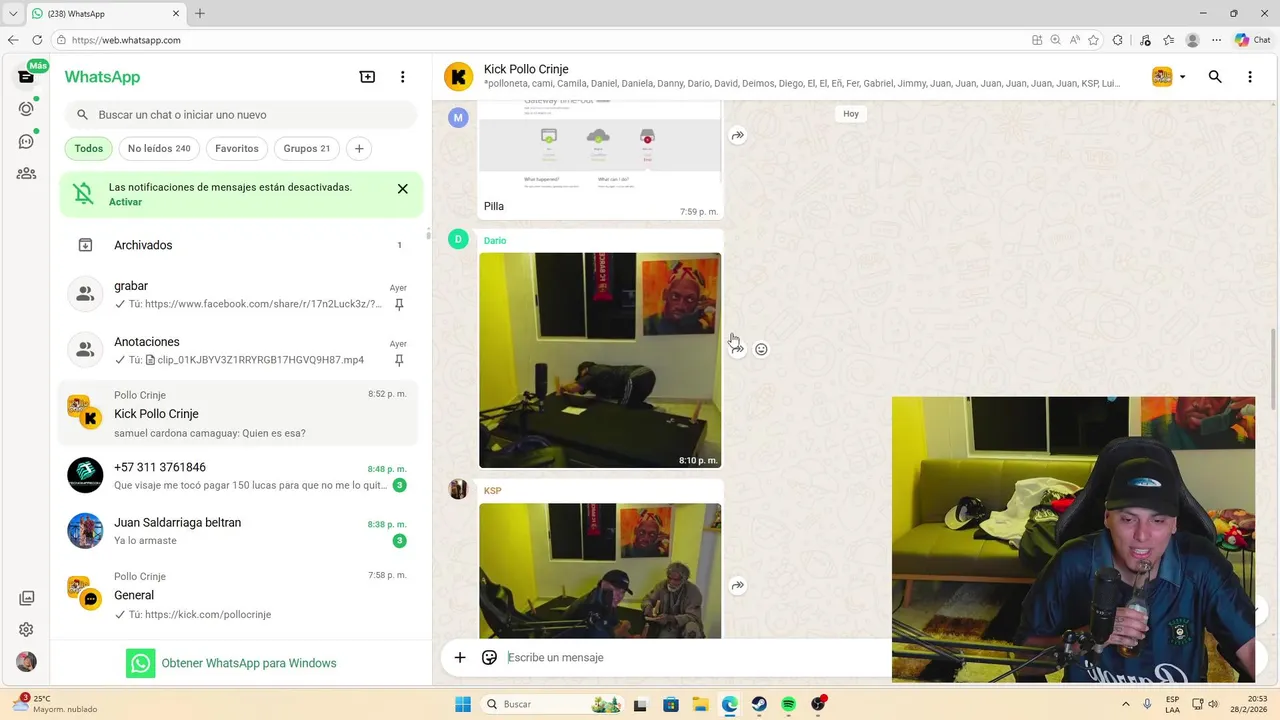Viewport: 1280px width, 720px height.
Task: Open media gallery icon in left rail
Action: [27, 598]
